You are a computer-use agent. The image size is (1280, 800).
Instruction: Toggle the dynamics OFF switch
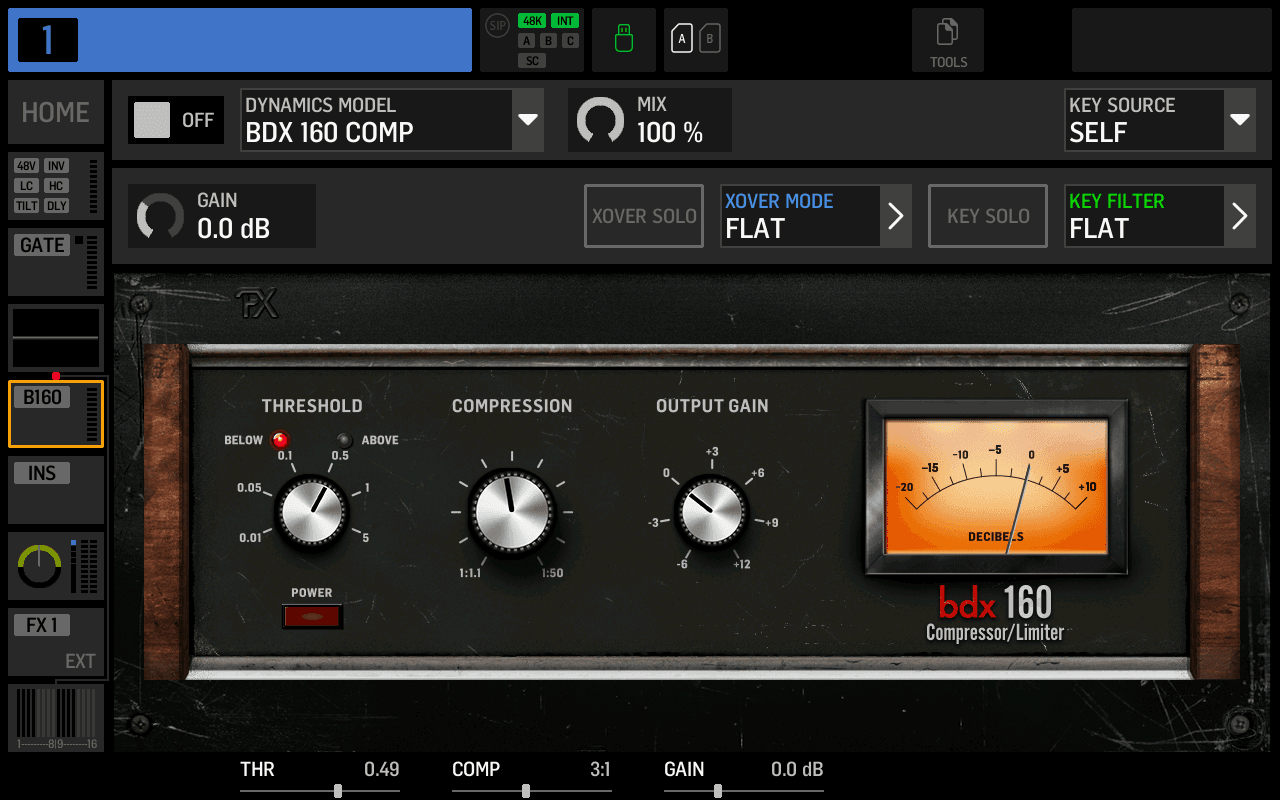click(x=176, y=120)
